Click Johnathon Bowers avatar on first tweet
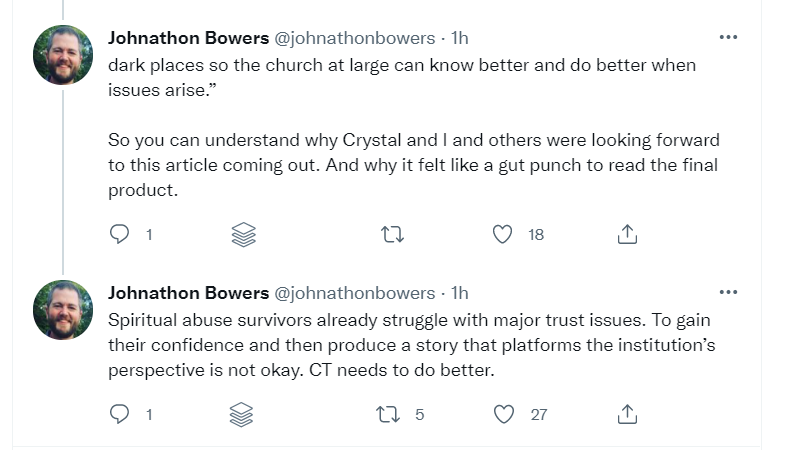Viewport: 788px width, 450px height. pyautogui.click(x=63, y=55)
